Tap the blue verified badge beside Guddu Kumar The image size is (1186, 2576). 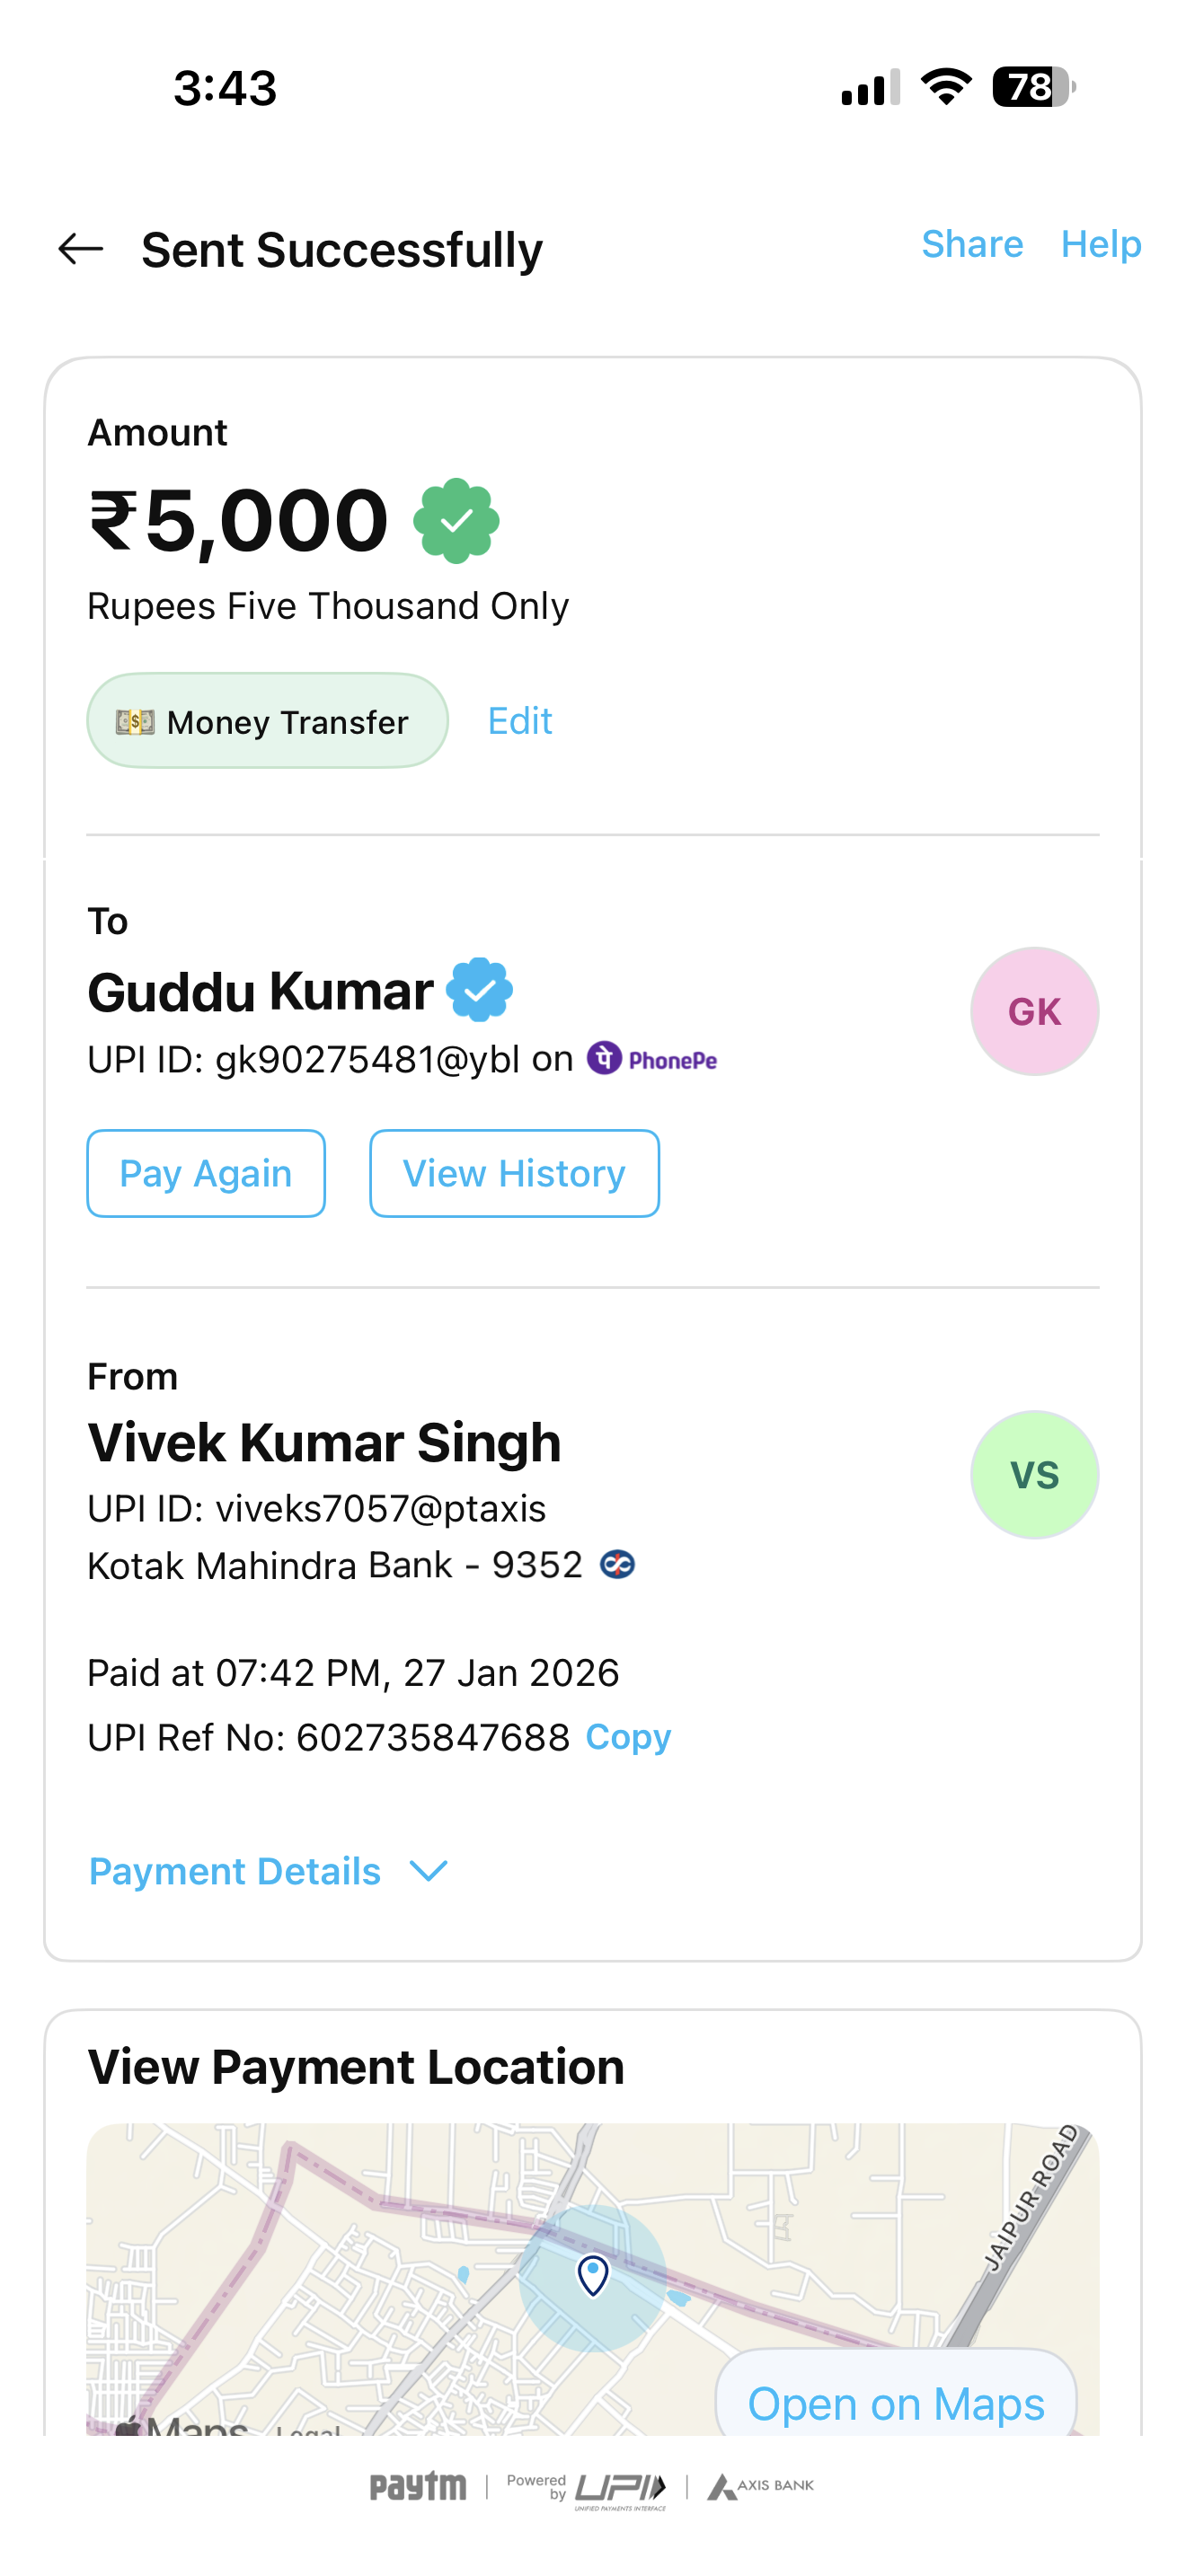pyautogui.click(x=480, y=990)
